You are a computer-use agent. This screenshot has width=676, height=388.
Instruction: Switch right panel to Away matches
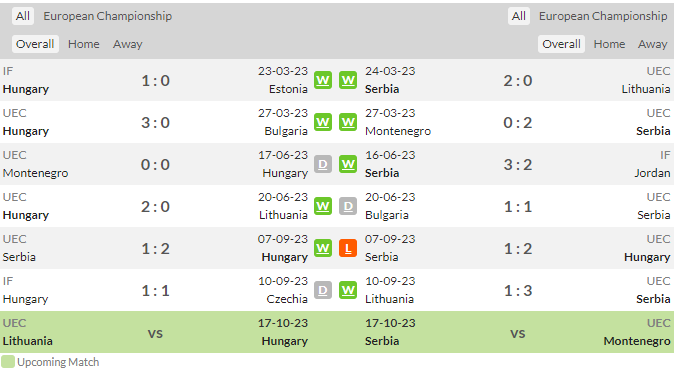tap(653, 44)
